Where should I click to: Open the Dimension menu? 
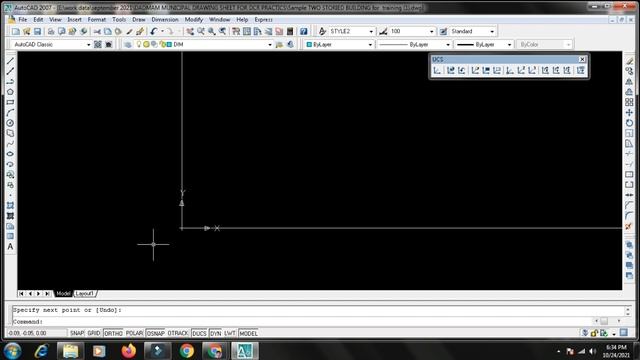click(x=165, y=20)
